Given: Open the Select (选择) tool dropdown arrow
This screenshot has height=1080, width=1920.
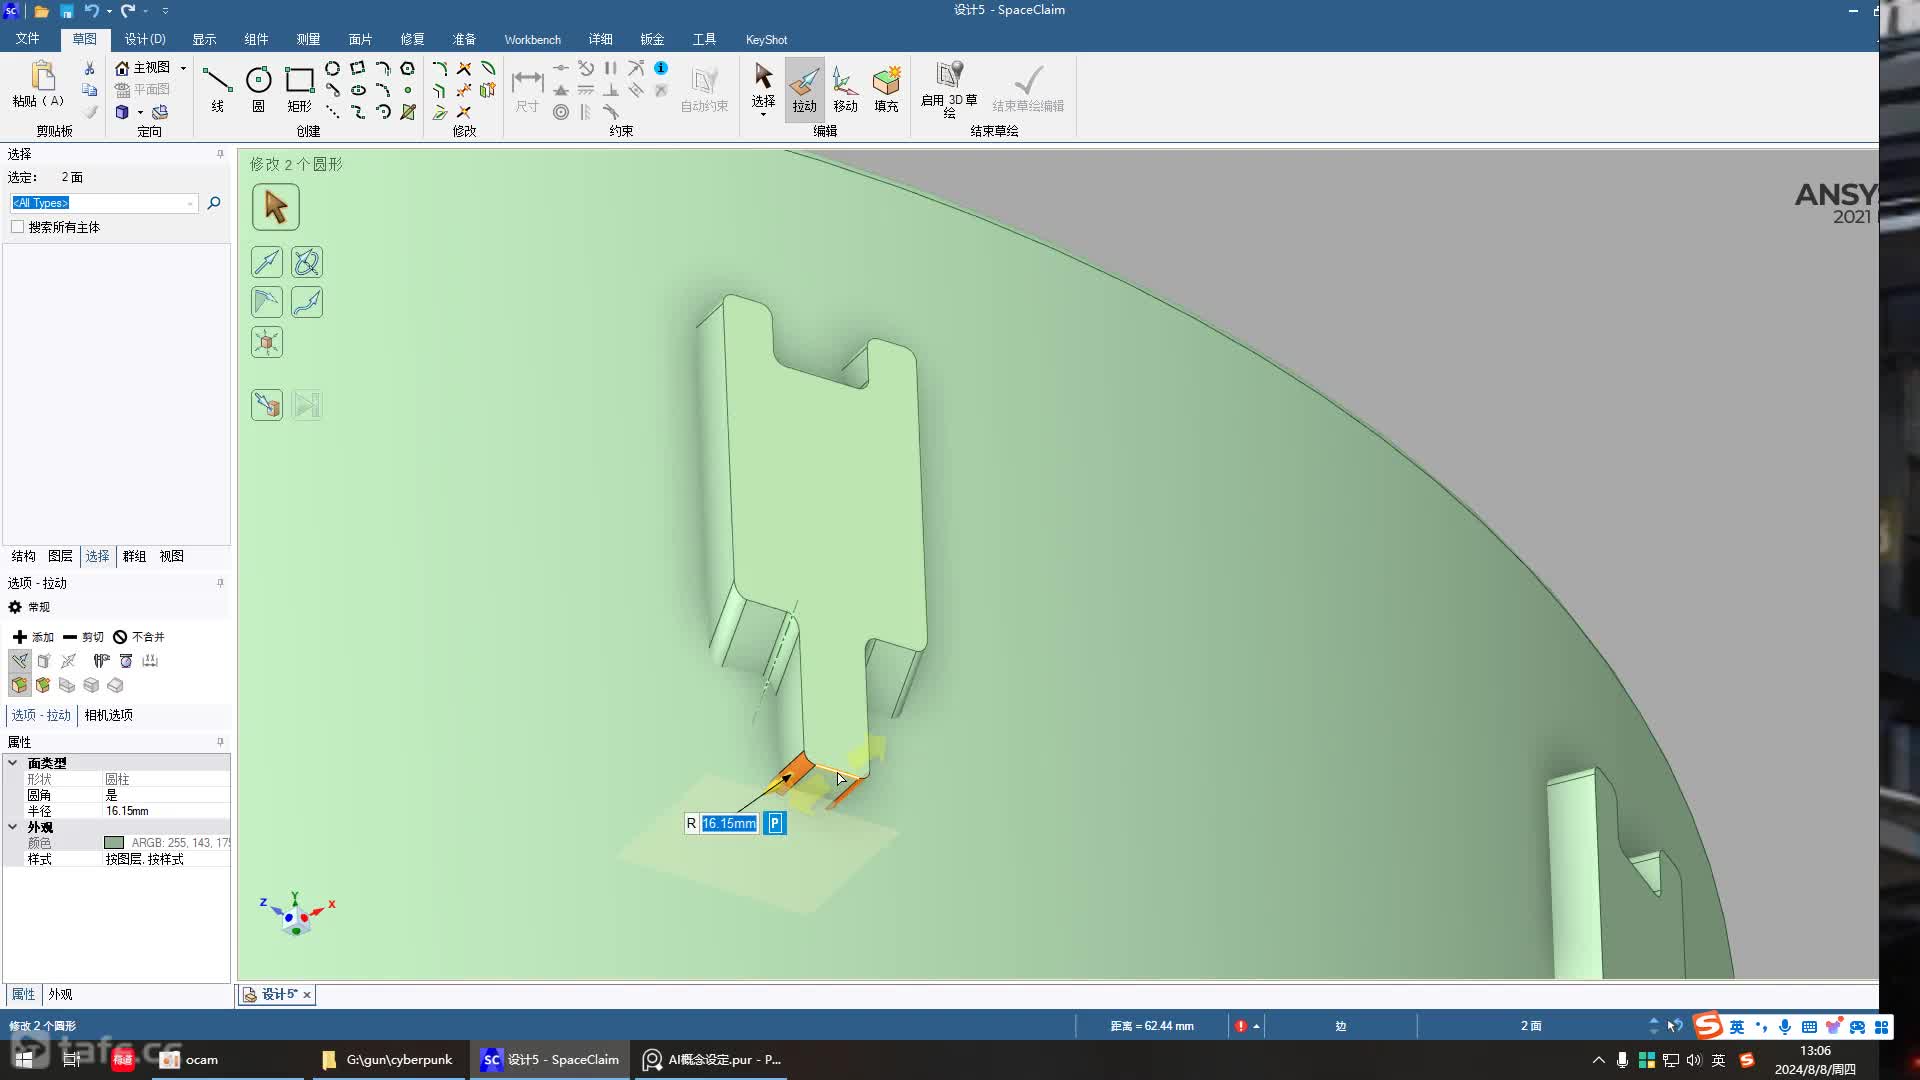Looking at the screenshot, I should click(x=763, y=114).
